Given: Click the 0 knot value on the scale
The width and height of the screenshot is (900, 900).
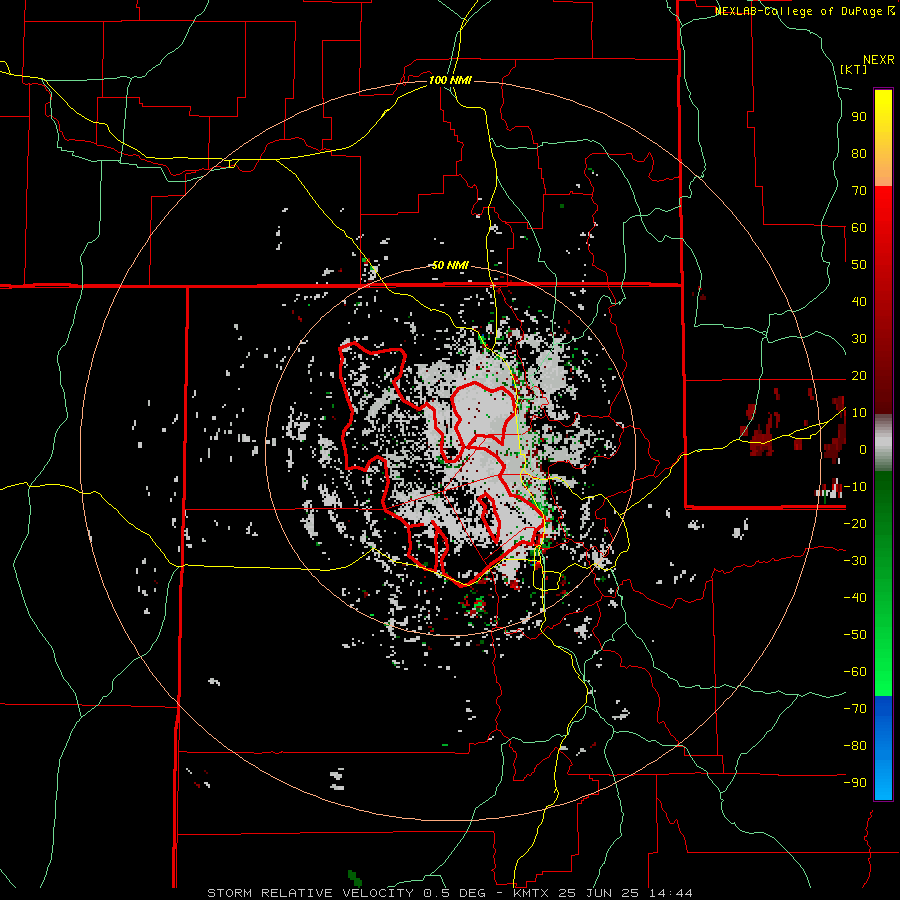Looking at the screenshot, I should point(863,449).
